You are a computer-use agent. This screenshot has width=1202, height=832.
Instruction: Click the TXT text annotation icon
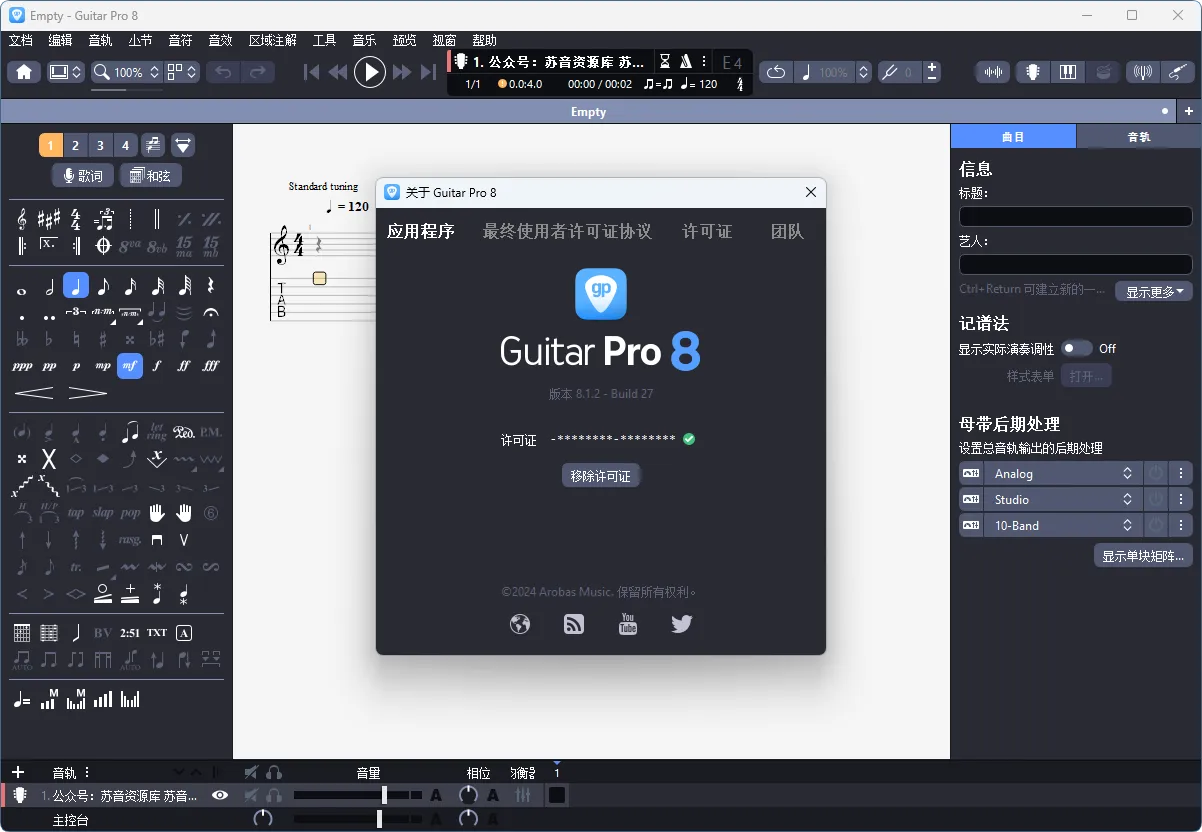155,632
